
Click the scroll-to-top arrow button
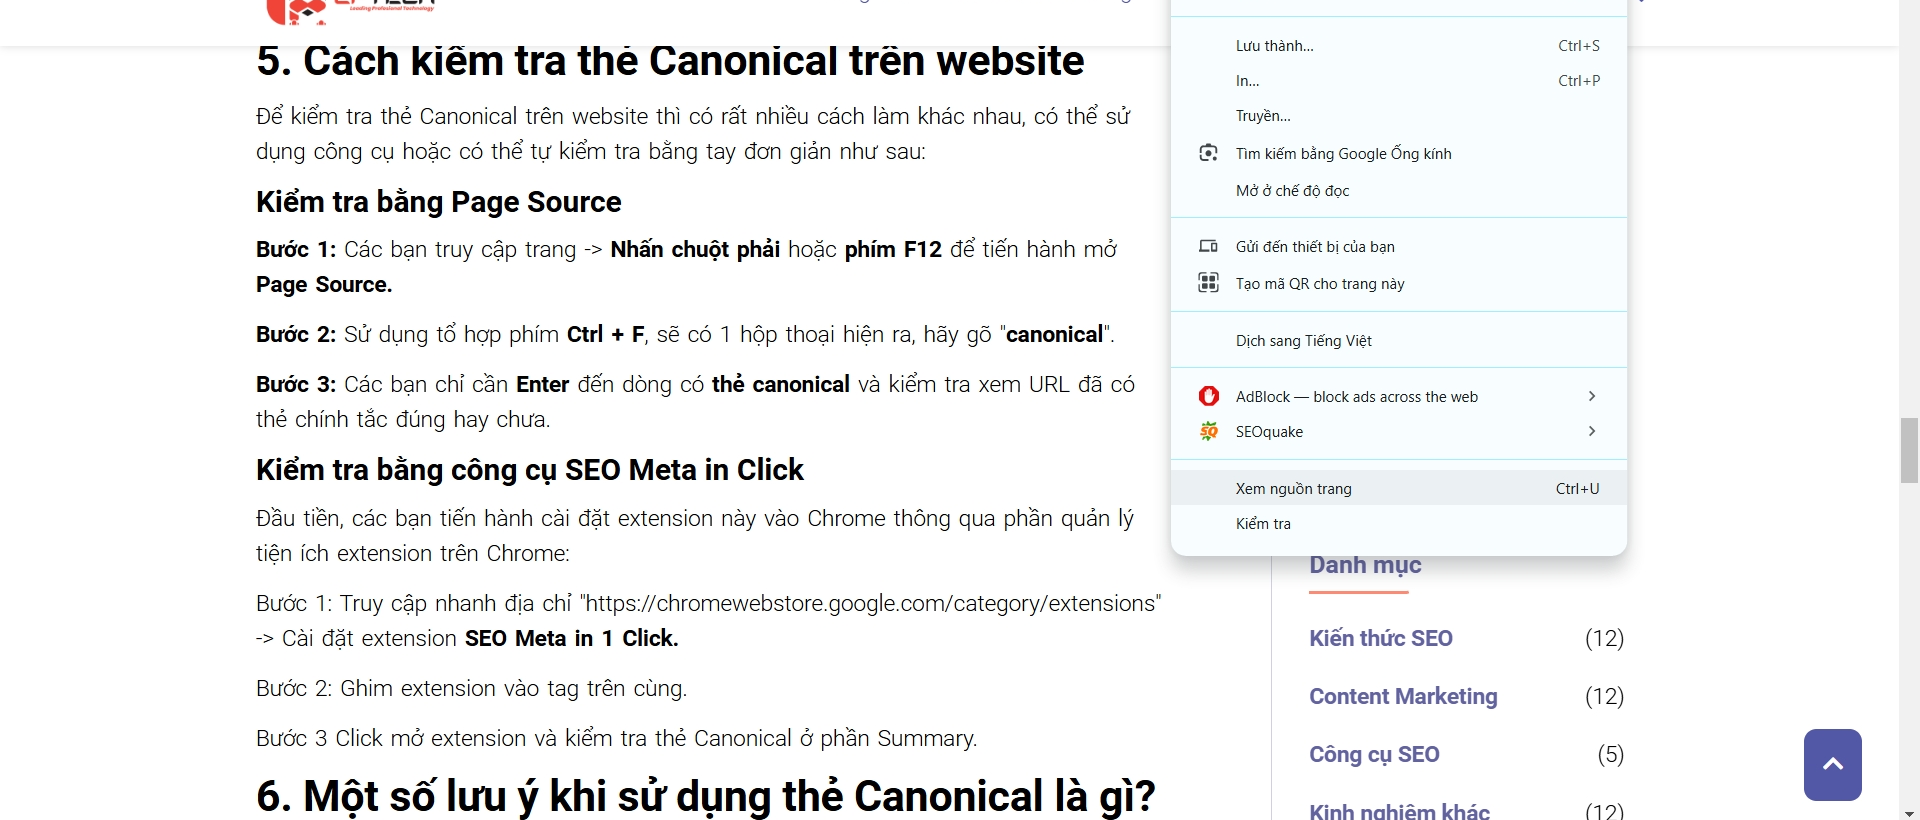pos(1832,765)
